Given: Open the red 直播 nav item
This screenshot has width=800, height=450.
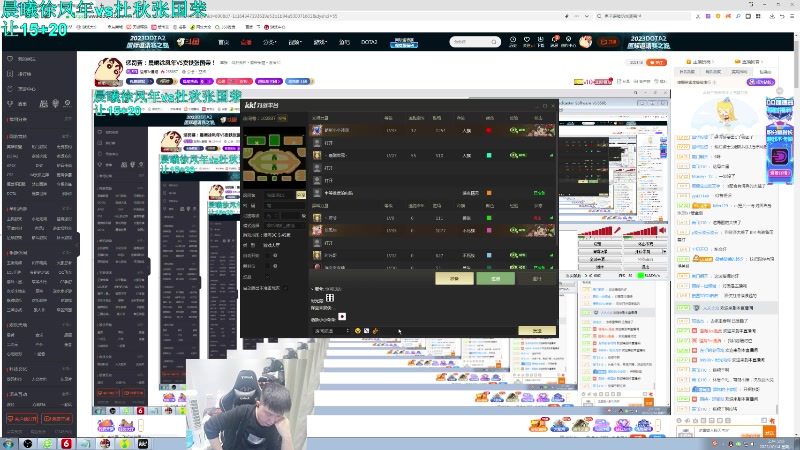Looking at the screenshot, I should click(246, 42).
